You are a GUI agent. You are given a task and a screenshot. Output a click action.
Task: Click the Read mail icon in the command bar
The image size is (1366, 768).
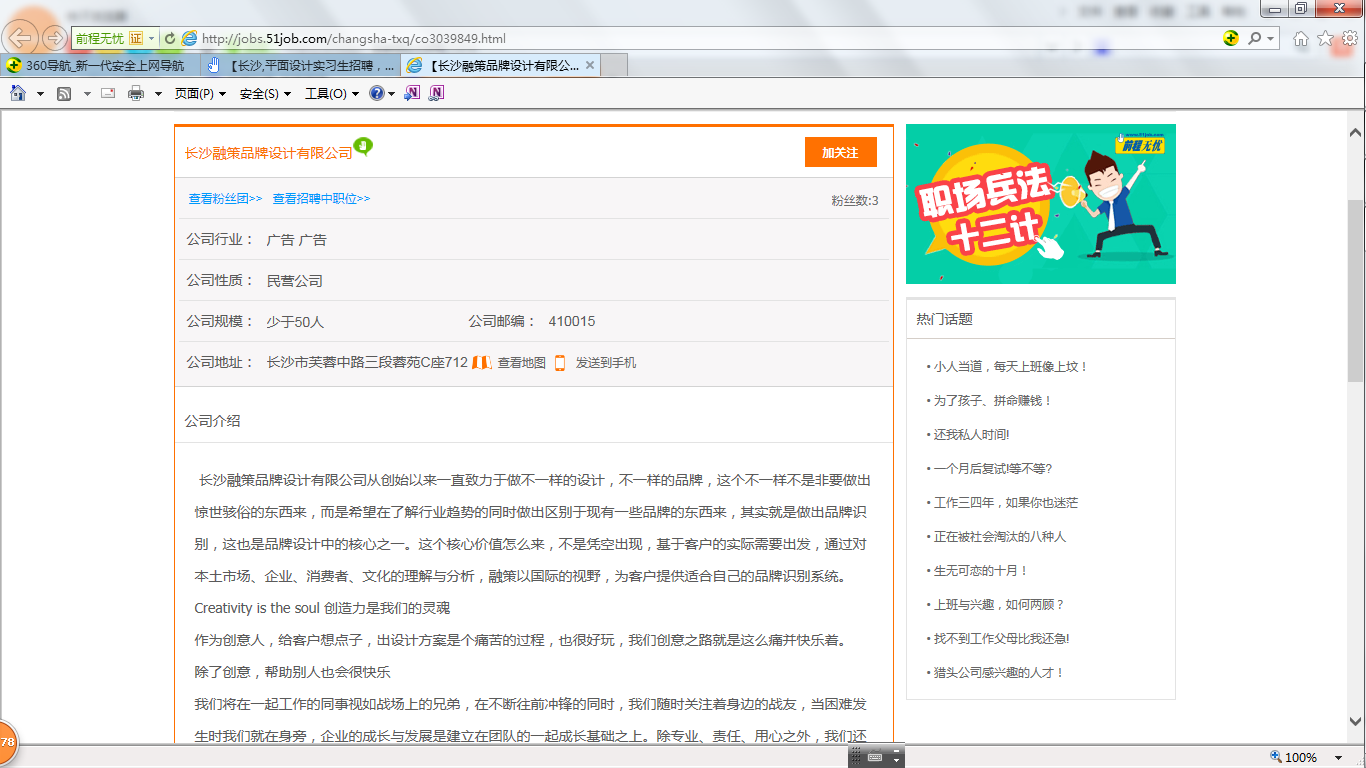108,93
